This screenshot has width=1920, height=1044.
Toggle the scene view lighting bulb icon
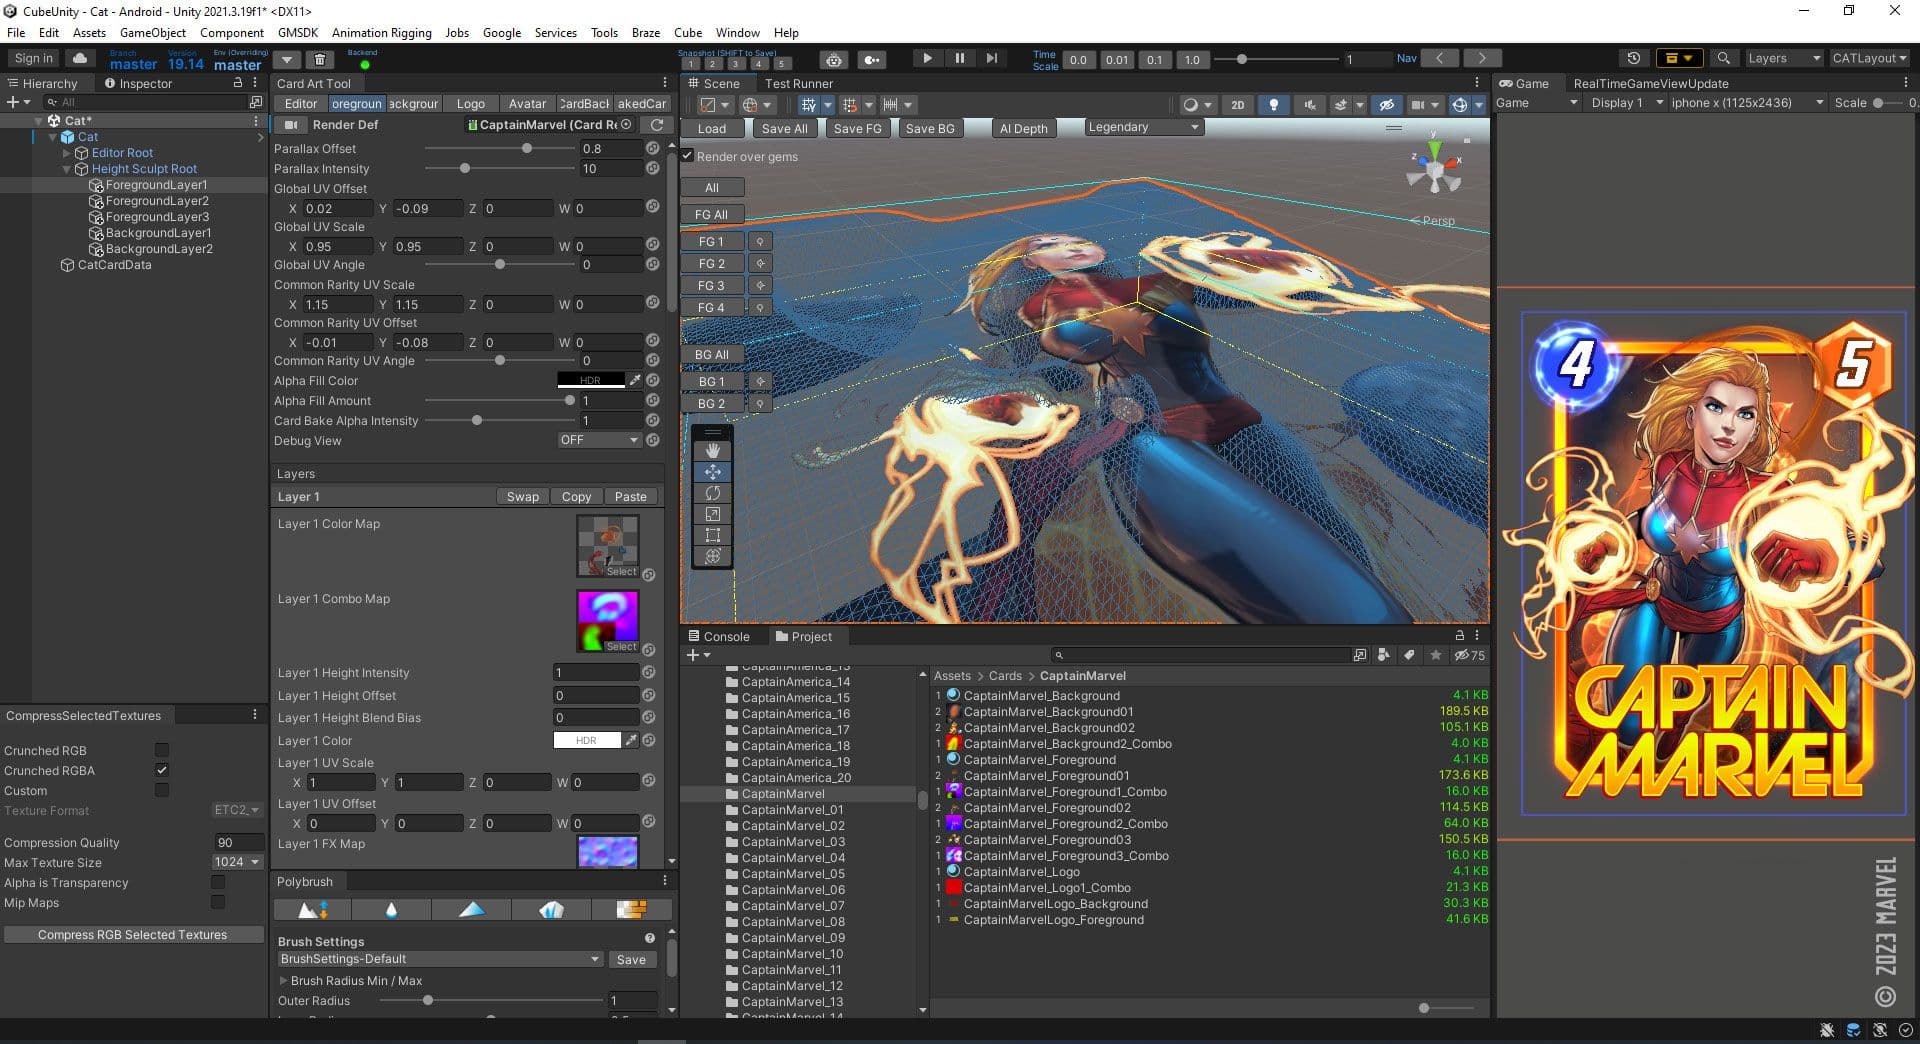(x=1274, y=103)
